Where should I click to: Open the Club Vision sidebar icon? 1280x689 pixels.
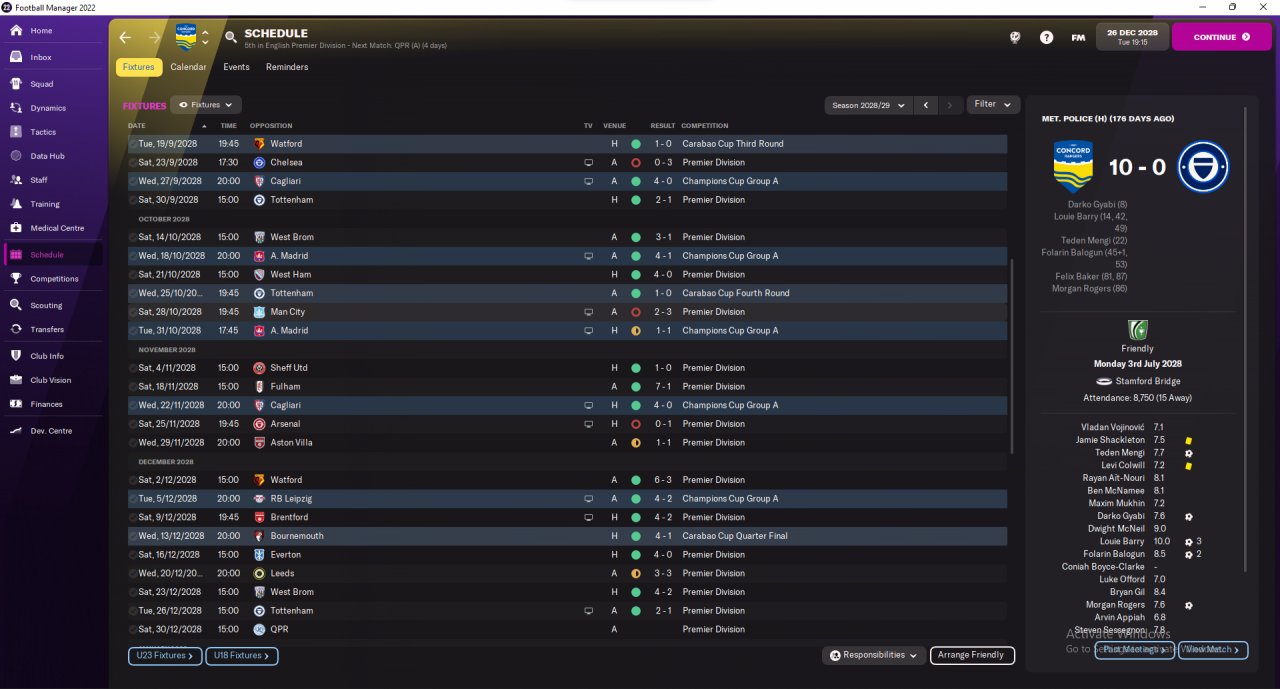[16, 380]
